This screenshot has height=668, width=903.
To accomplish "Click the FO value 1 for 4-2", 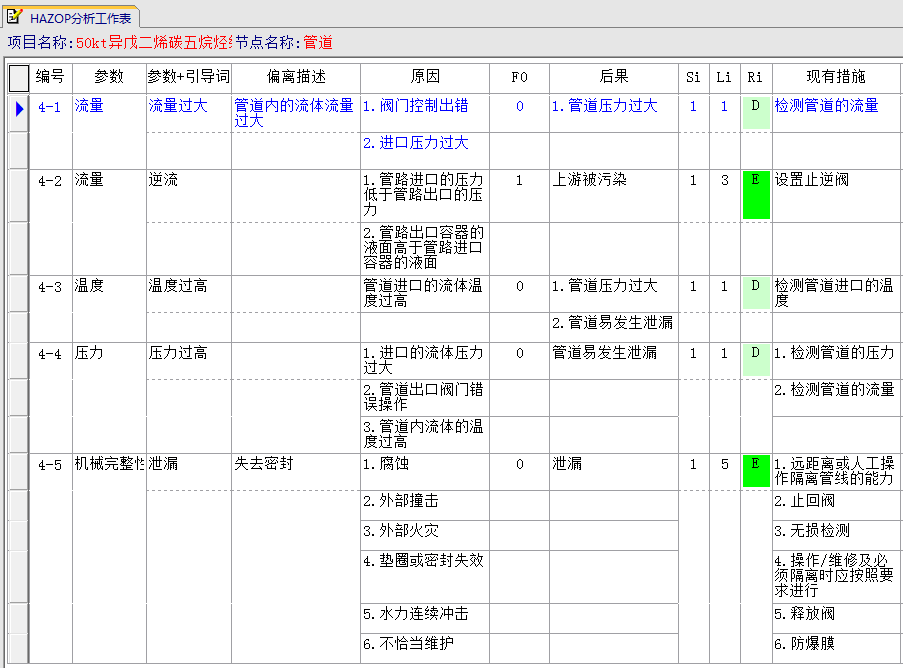I will (x=519, y=195).
